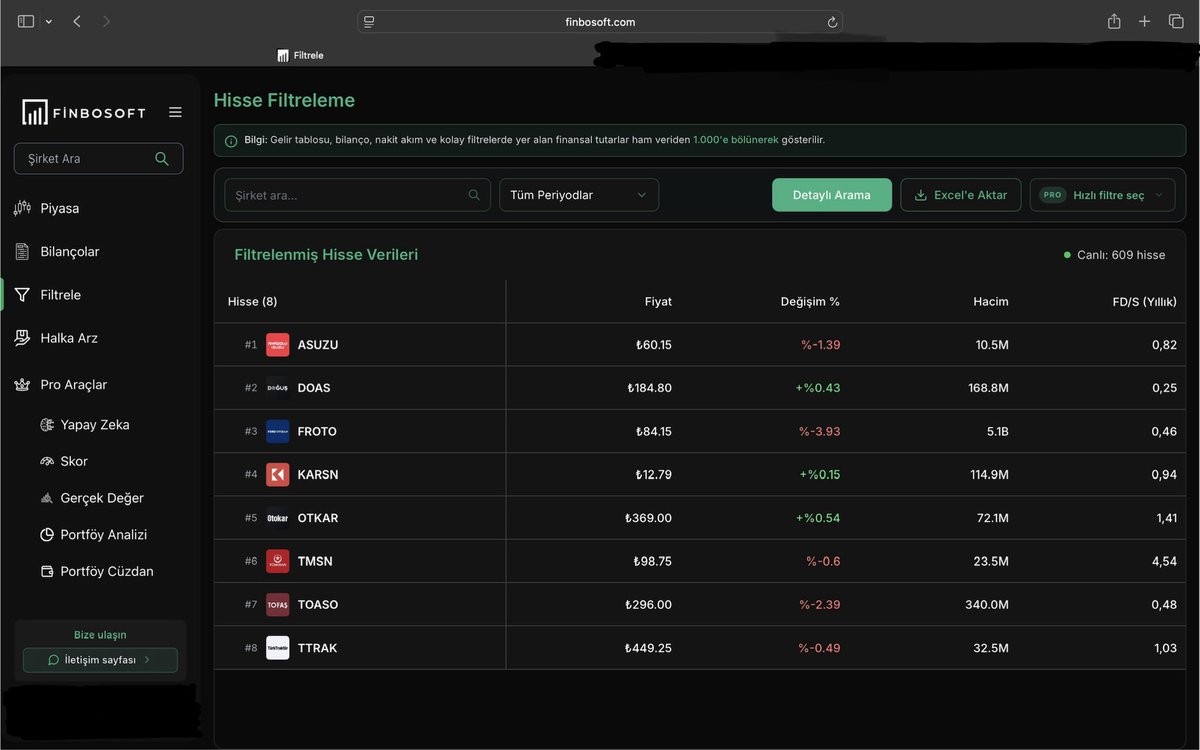The width and height of the screenshot is (1200, 750).
Task: Select the Filtrele browser tab
Action: (300, 55)
